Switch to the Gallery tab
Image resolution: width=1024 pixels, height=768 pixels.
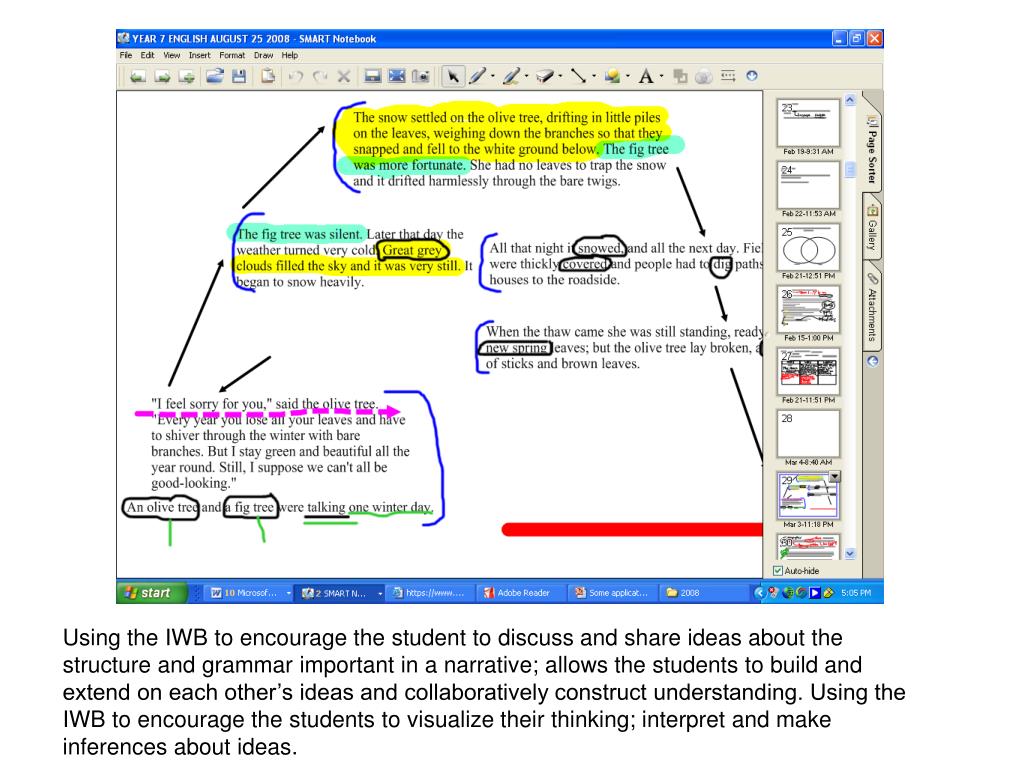tap(872, 226)
